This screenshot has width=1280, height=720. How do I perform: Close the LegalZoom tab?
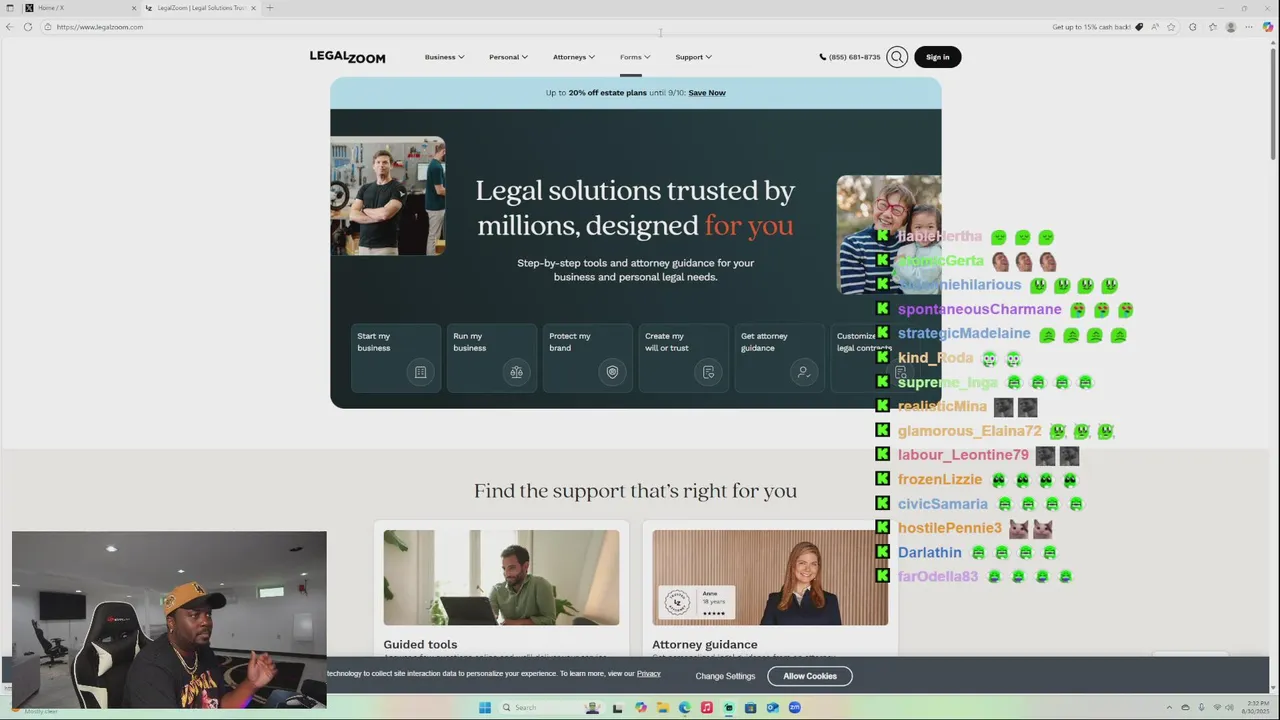tap(253, 8)
